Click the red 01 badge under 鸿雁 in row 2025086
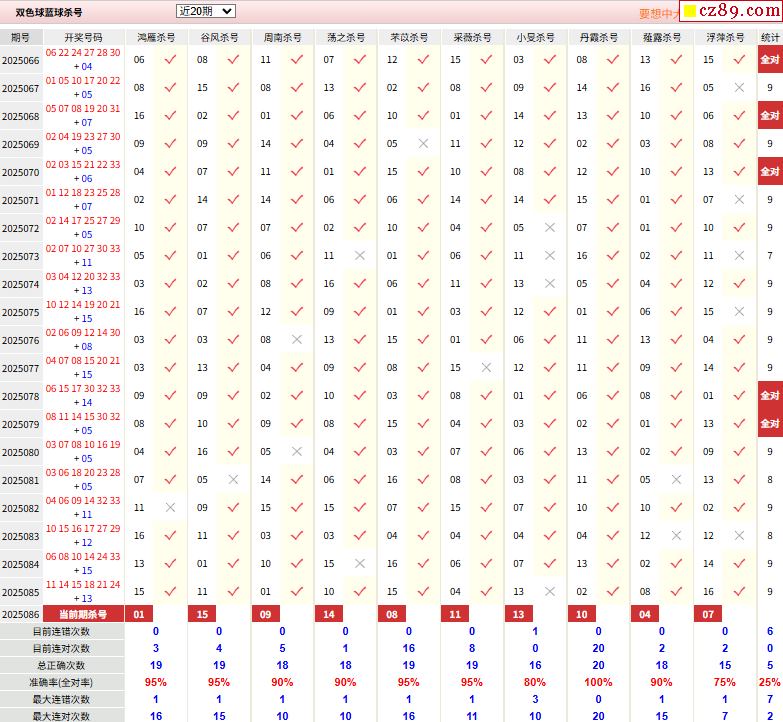Screen dimensions: 783x722 tap(139, 614)
